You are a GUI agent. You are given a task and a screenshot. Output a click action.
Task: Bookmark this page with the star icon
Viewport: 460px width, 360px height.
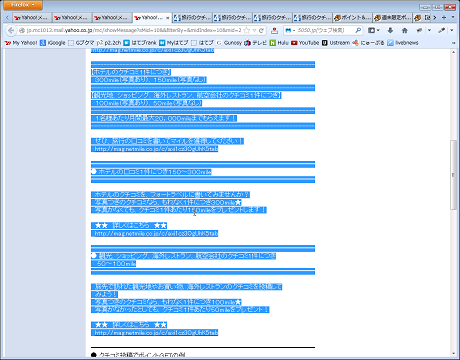coord(247,30)
